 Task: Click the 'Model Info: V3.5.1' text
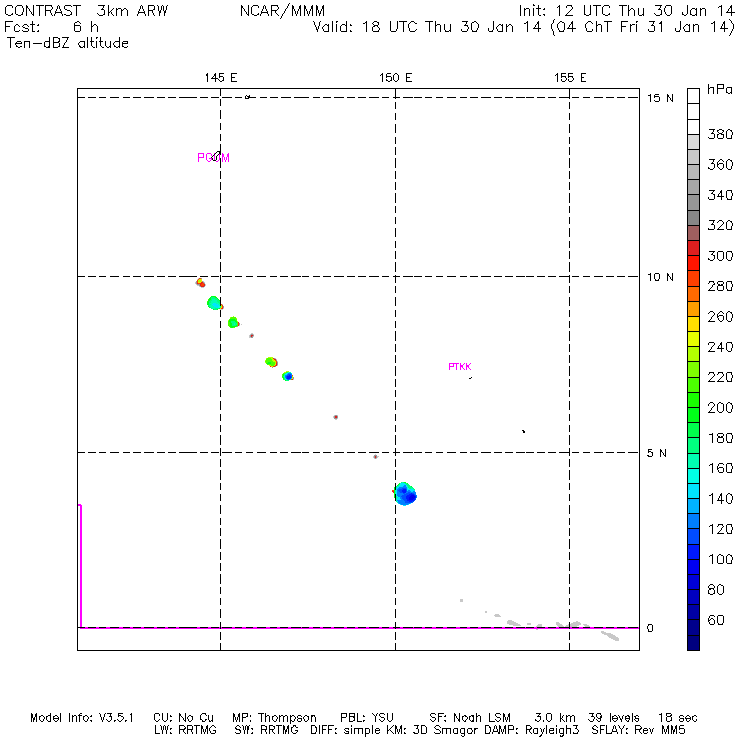pyautogui.click(x=82, y=718)
